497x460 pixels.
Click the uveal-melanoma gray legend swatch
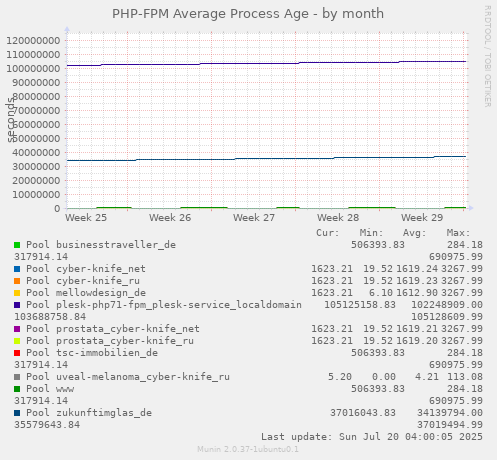[17, 377]
